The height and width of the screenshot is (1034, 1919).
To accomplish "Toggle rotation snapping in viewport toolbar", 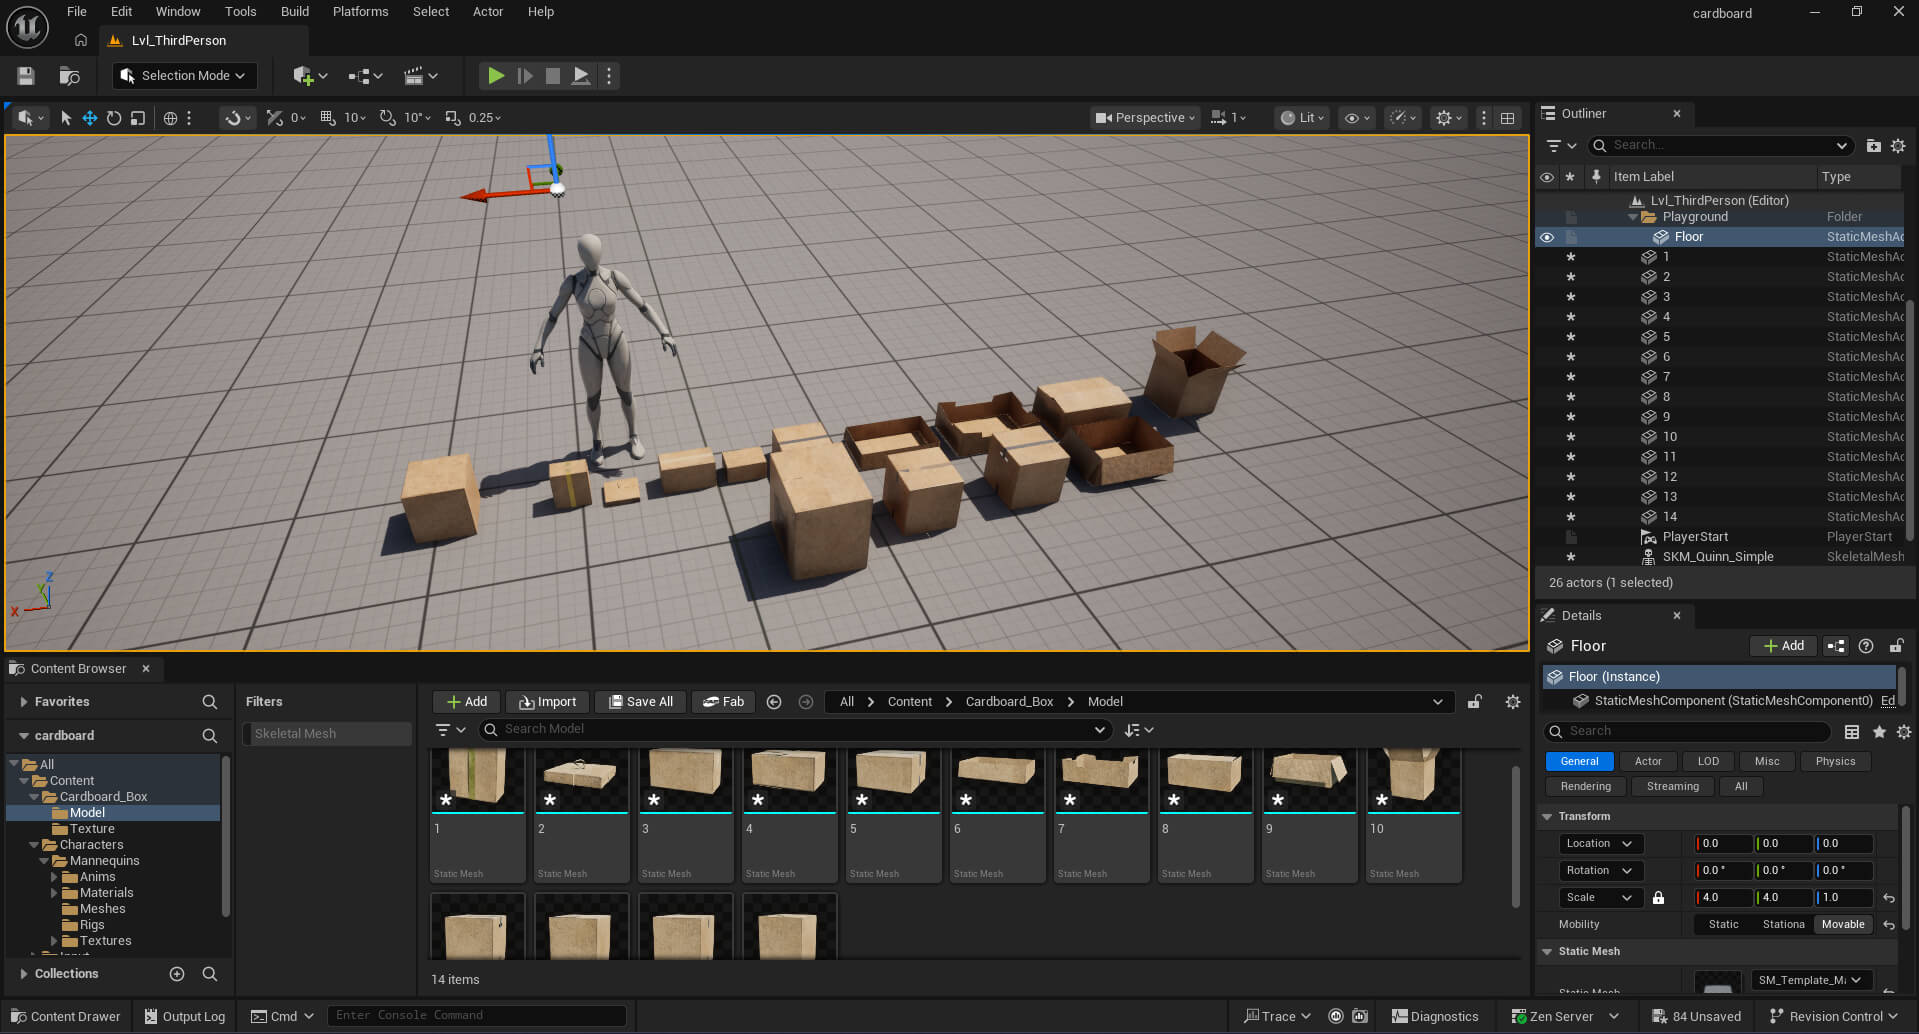I will pos(388,118).
